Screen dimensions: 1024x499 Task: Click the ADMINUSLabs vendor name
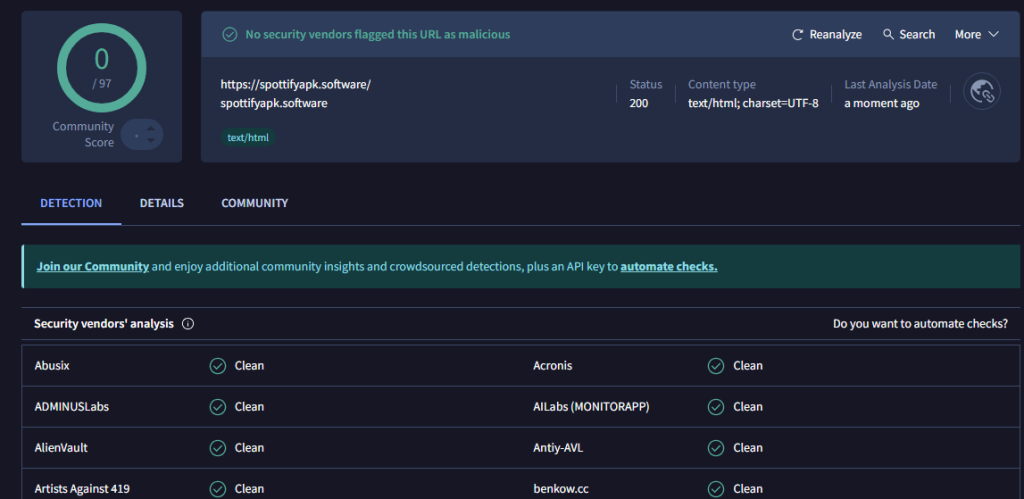[x=72, y=407]
